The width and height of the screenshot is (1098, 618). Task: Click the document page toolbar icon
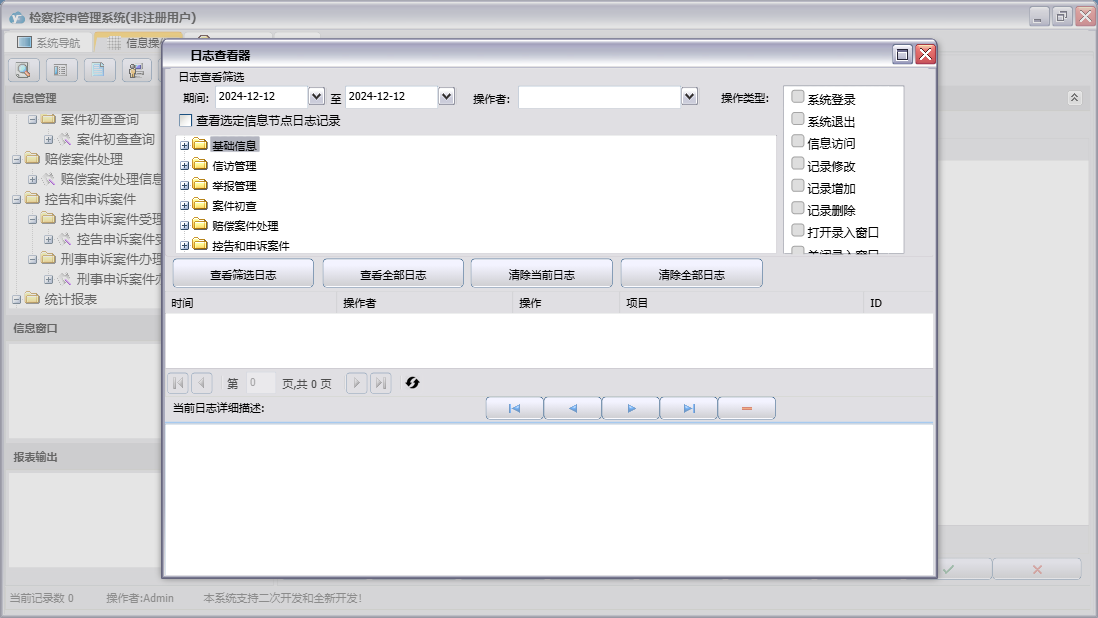(99, 70)
